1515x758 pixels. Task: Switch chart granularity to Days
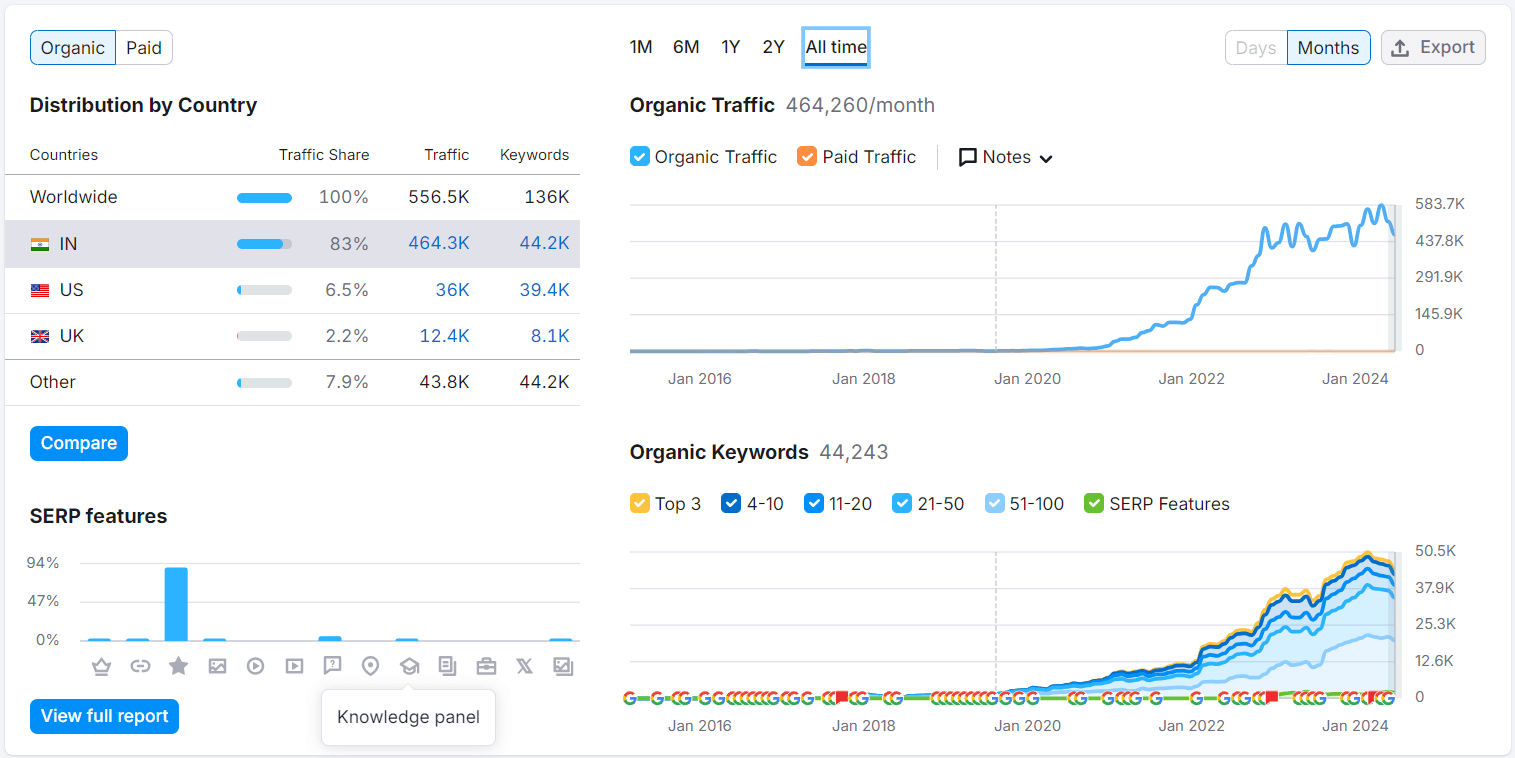(x=1255, y=48)
